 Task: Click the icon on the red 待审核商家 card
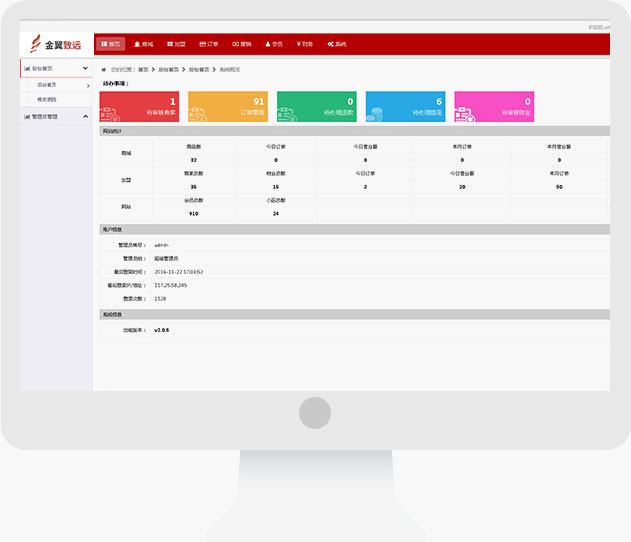pyautogui.click(x=110, y=113)
